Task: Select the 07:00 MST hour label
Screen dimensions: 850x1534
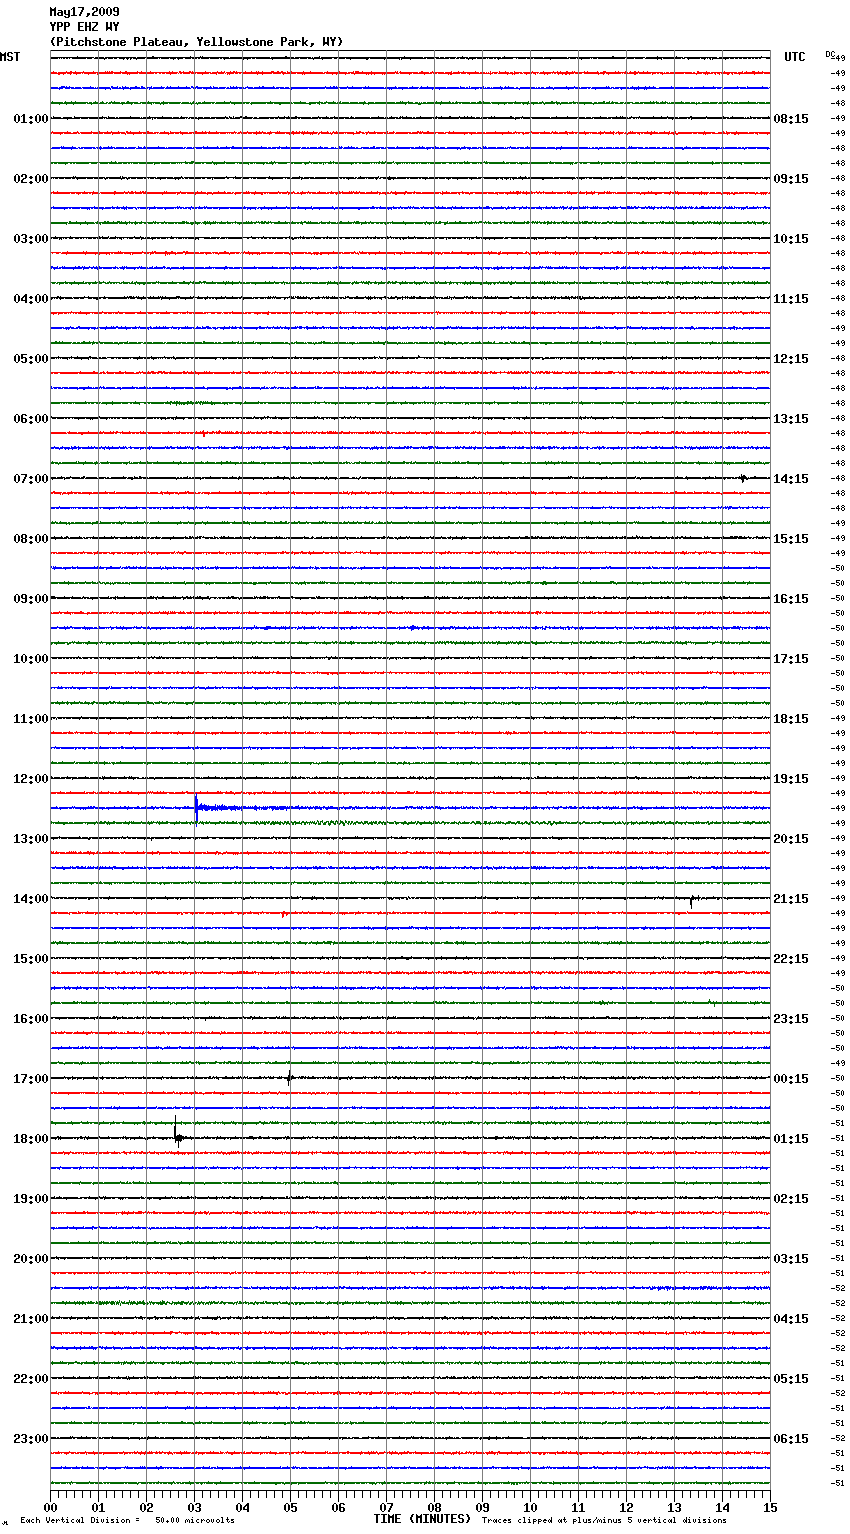Action: [x=31, y=479]
